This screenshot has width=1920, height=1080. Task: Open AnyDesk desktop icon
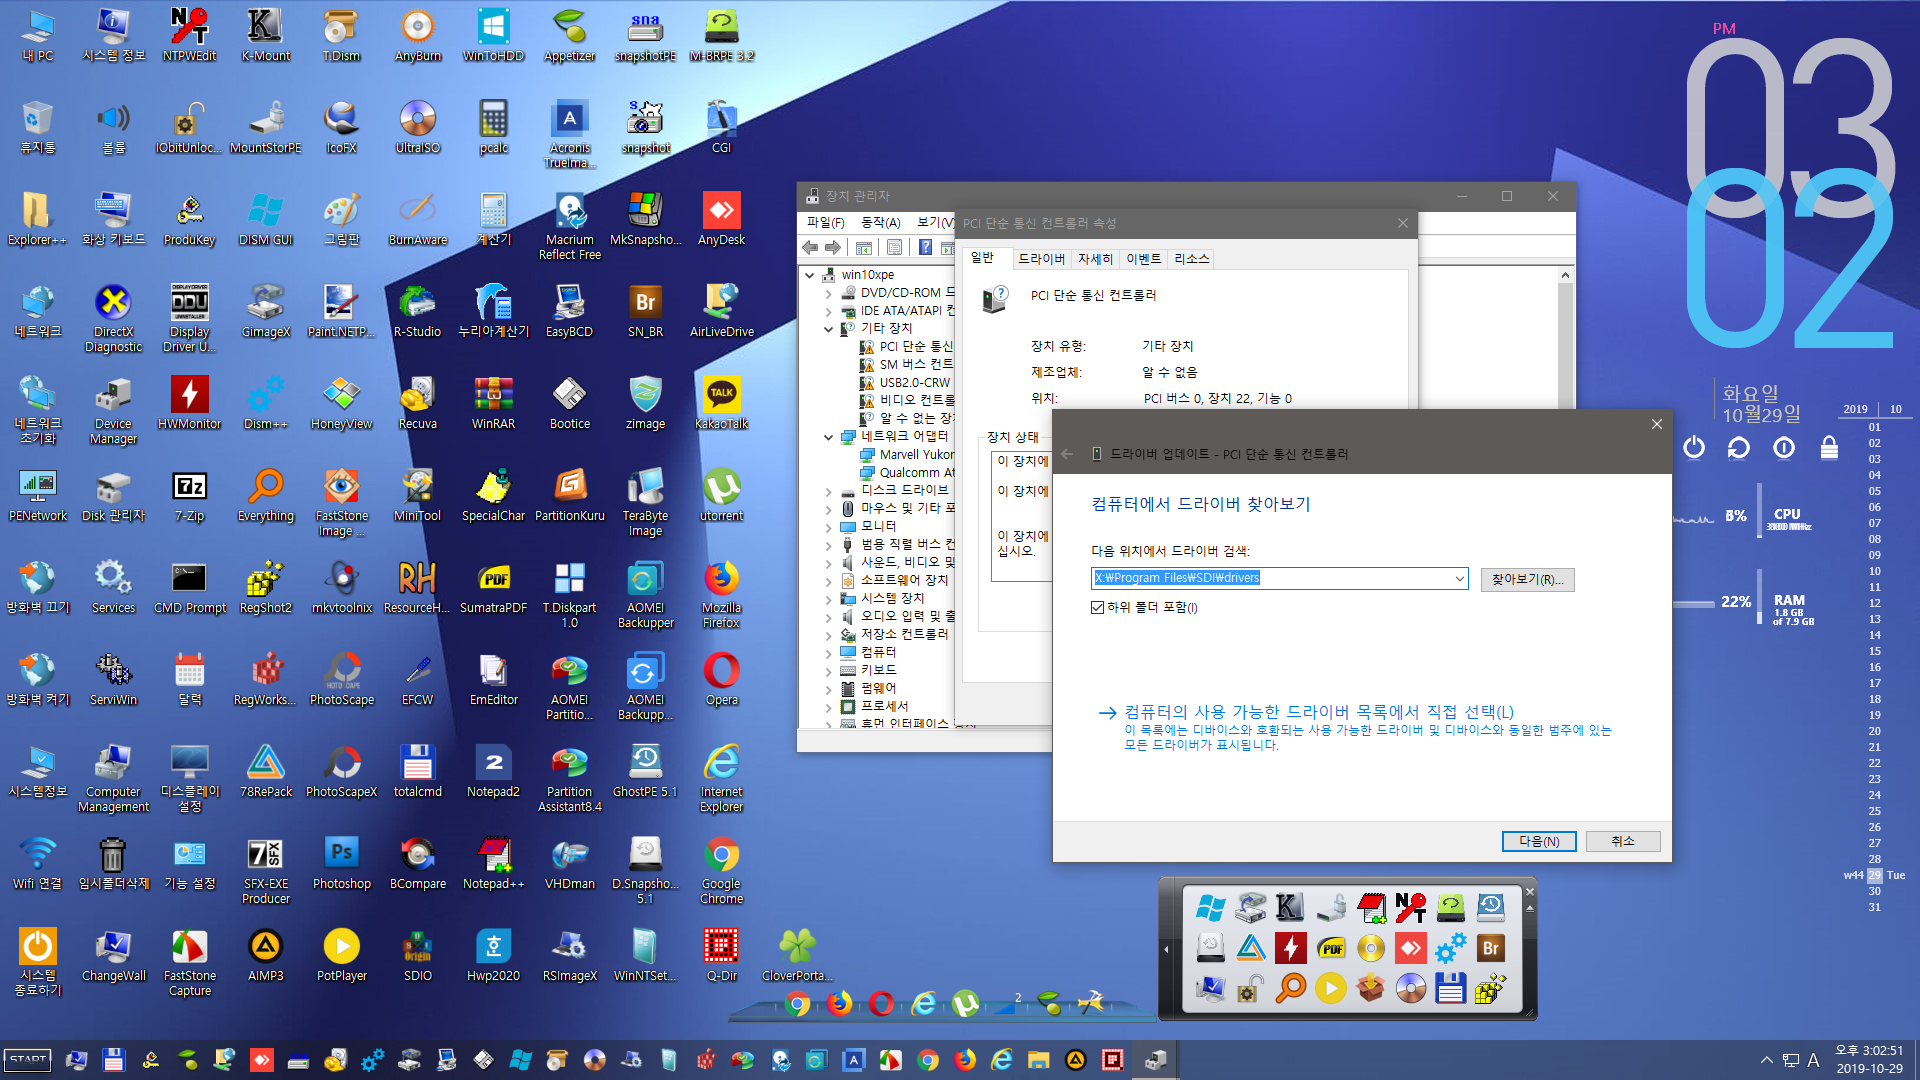tap(721, 219)
